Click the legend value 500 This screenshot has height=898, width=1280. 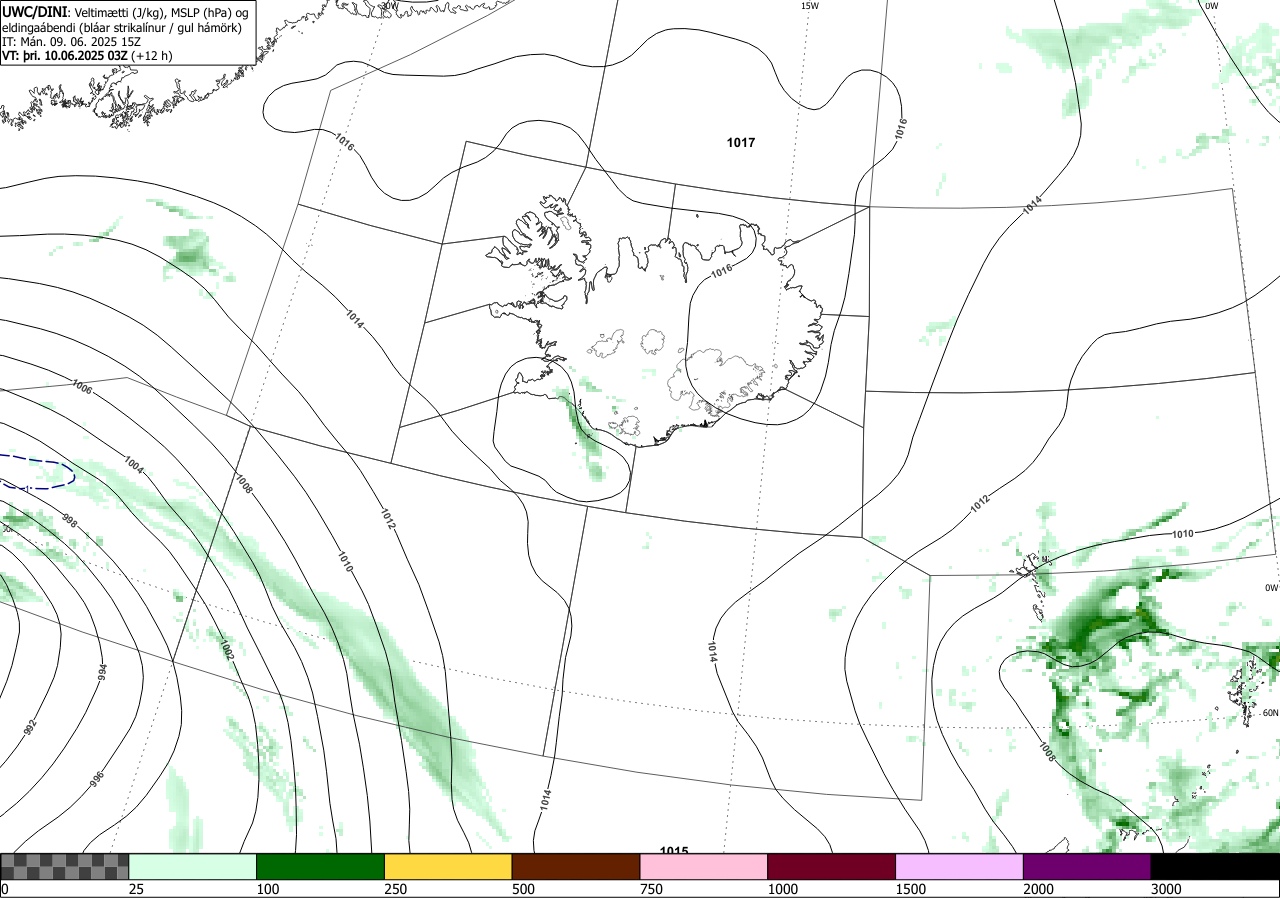click(x=523, y=889)
